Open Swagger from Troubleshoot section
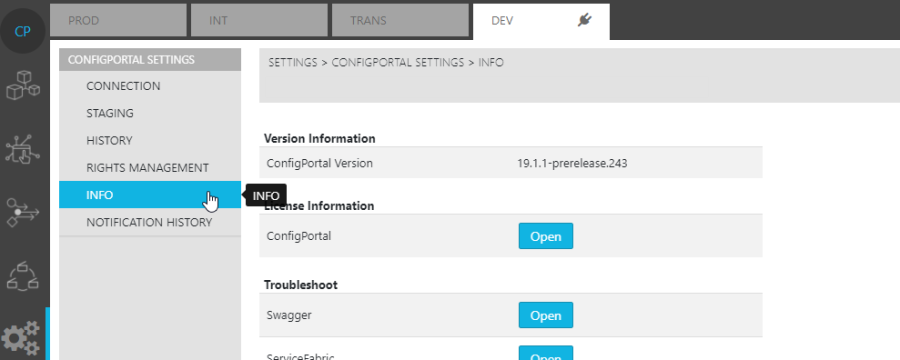The height and width of the screenshot is (360, 900). [546, 315]
